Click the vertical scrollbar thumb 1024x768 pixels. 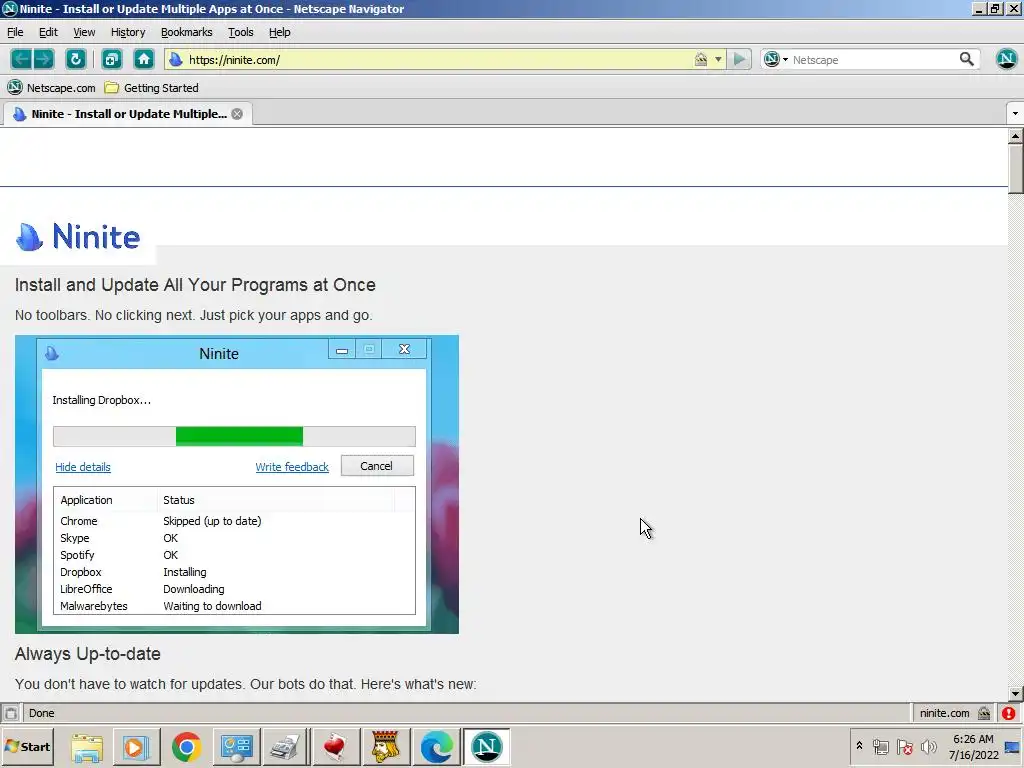coord(1015,168)
